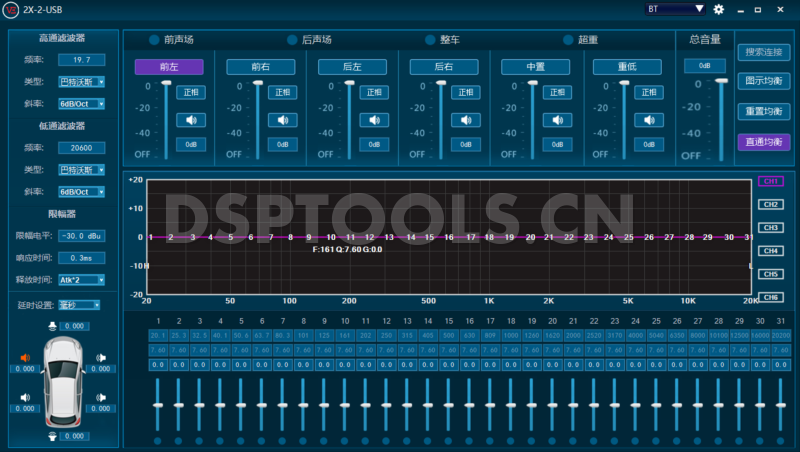Click 响应时间 field showing 0.3ms
This screenshot has width=800, height=452.
pyautogui.click(x=82, y=258)
